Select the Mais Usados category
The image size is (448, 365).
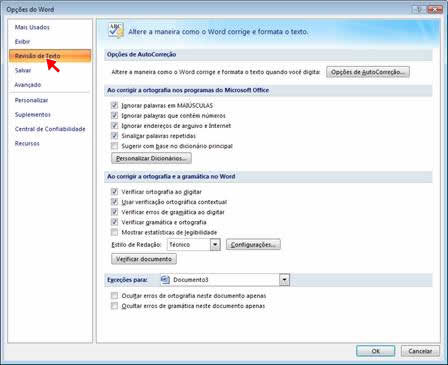pos(32,27)
